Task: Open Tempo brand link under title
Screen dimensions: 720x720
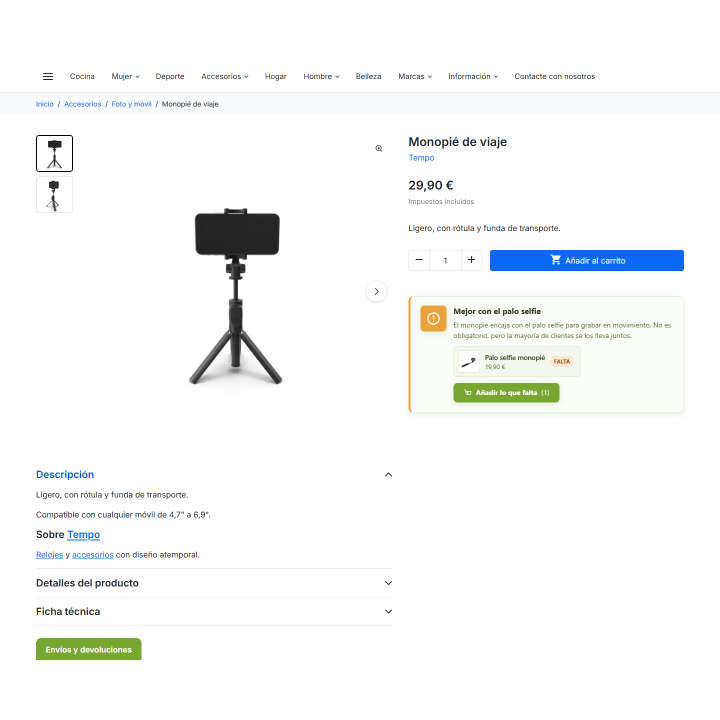Action: (421, 158)
